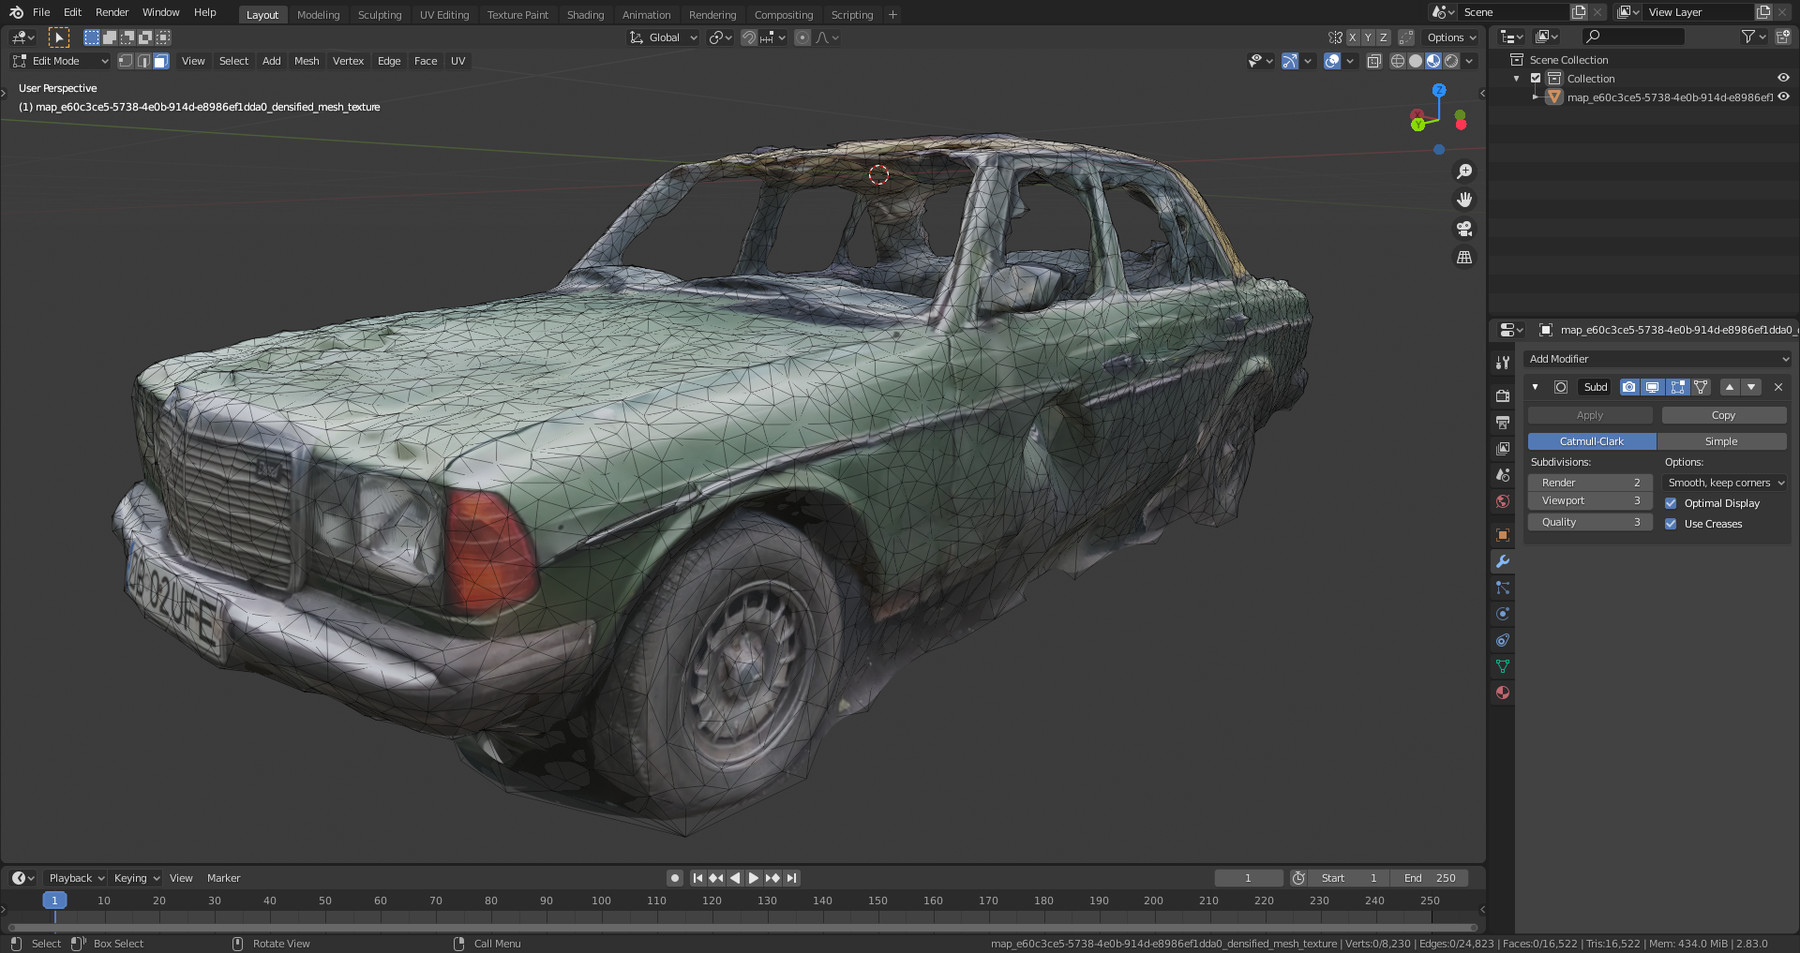1800x953 pixels.
Task: Set Viewport subdivisions value slider
Action: pos(1589,500)
